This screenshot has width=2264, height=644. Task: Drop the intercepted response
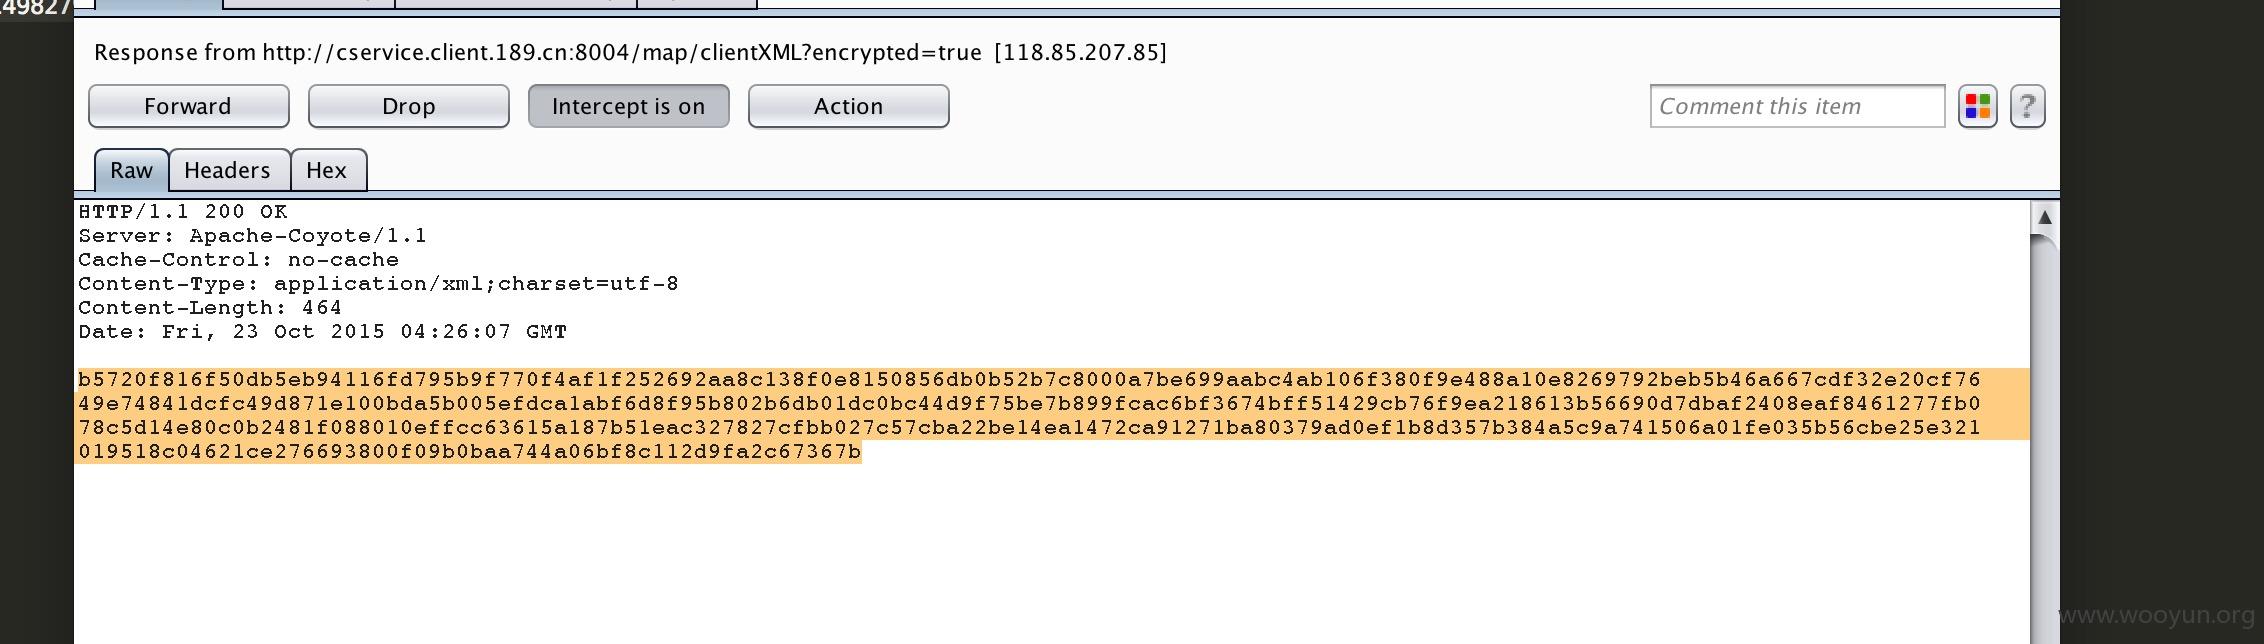(408, 106)
